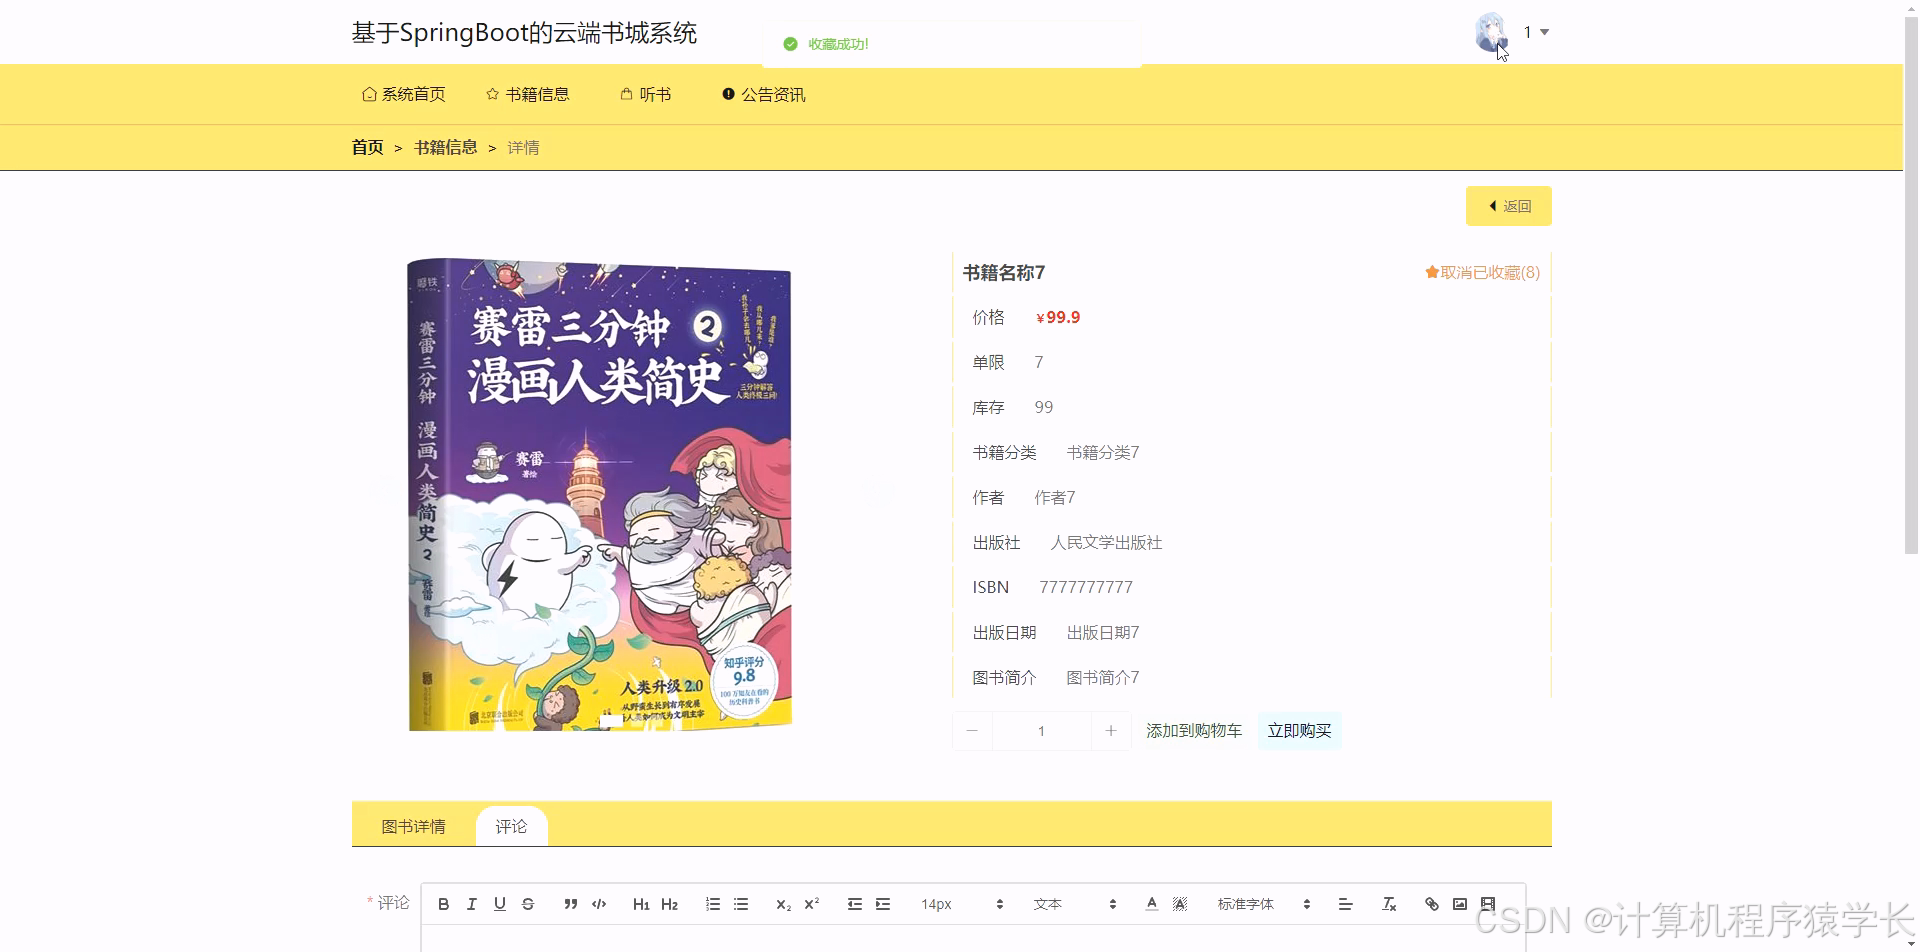Apply subscript formatting in the comment editor
Viewport: 1920px width, 952px height.
pos(782,903)
